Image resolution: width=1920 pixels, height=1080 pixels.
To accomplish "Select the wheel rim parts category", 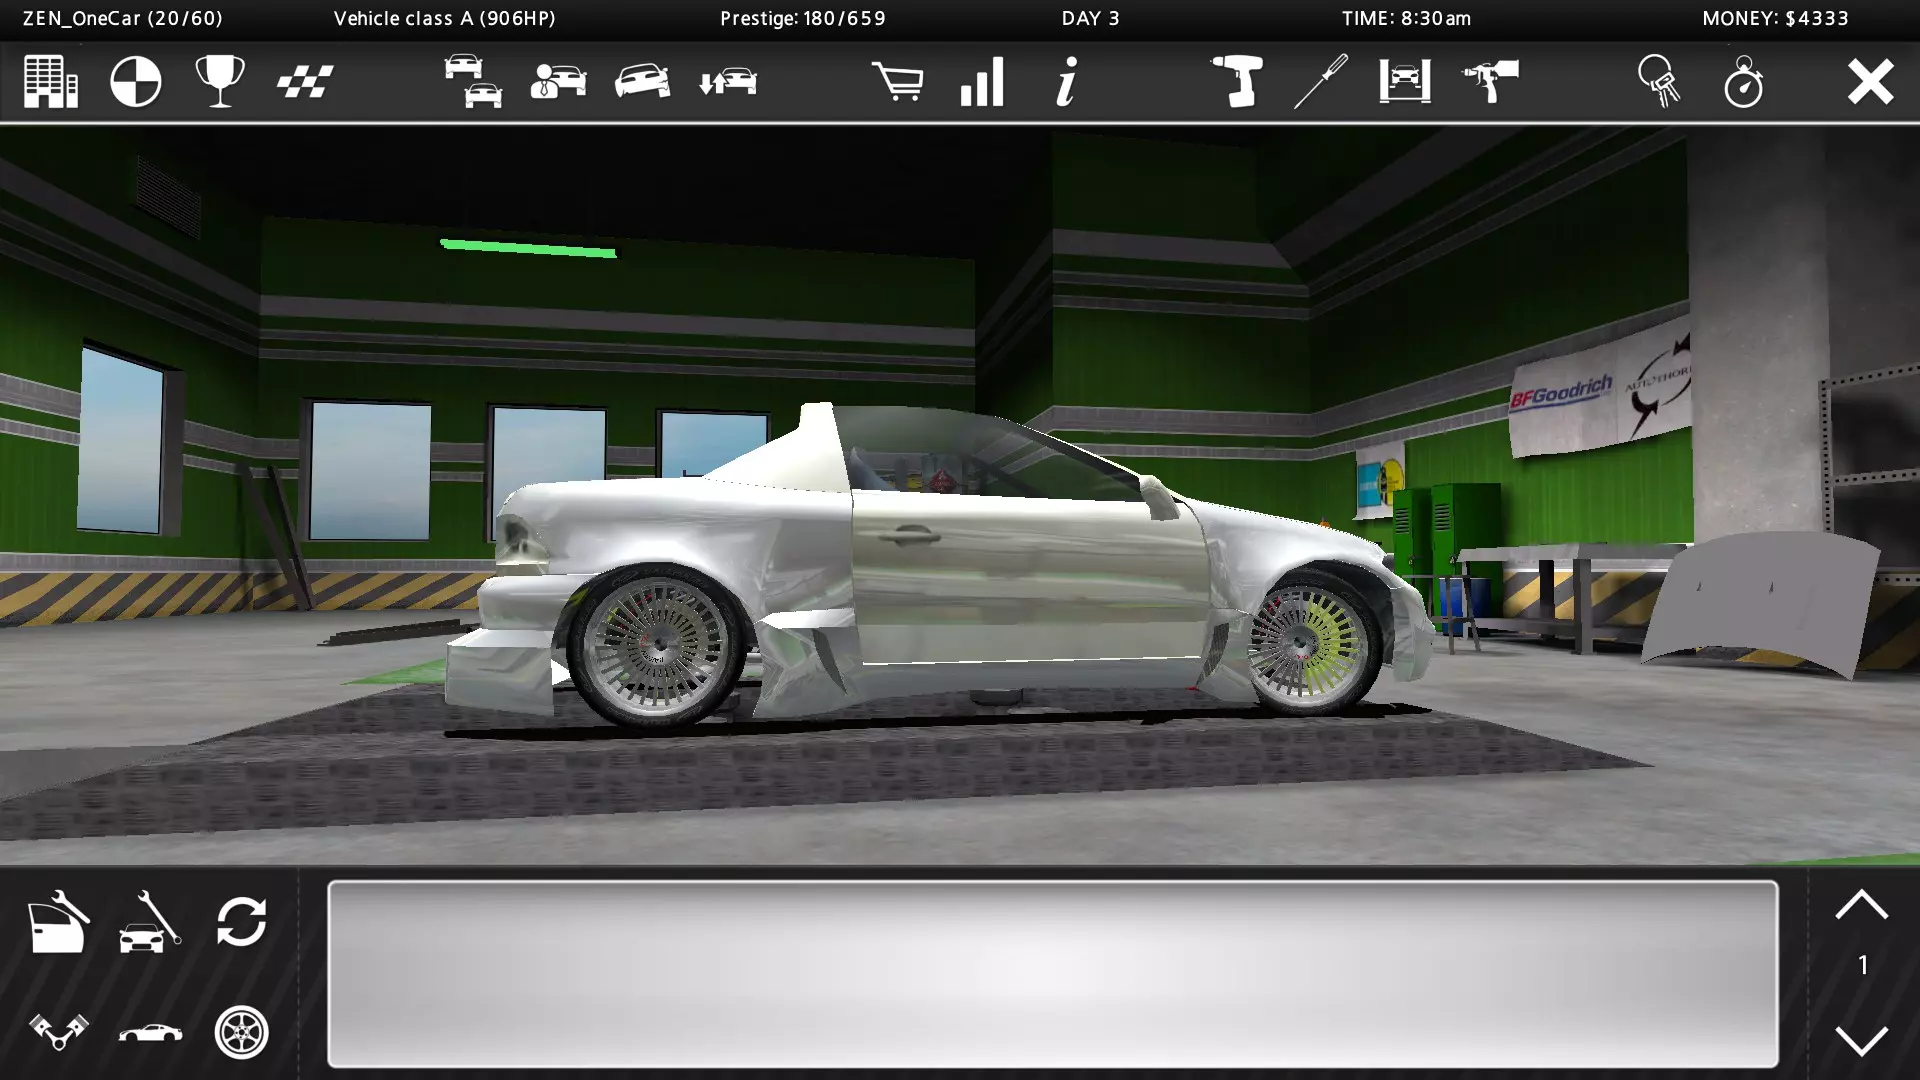I will pyautogui.click(x=241, y=1032).
